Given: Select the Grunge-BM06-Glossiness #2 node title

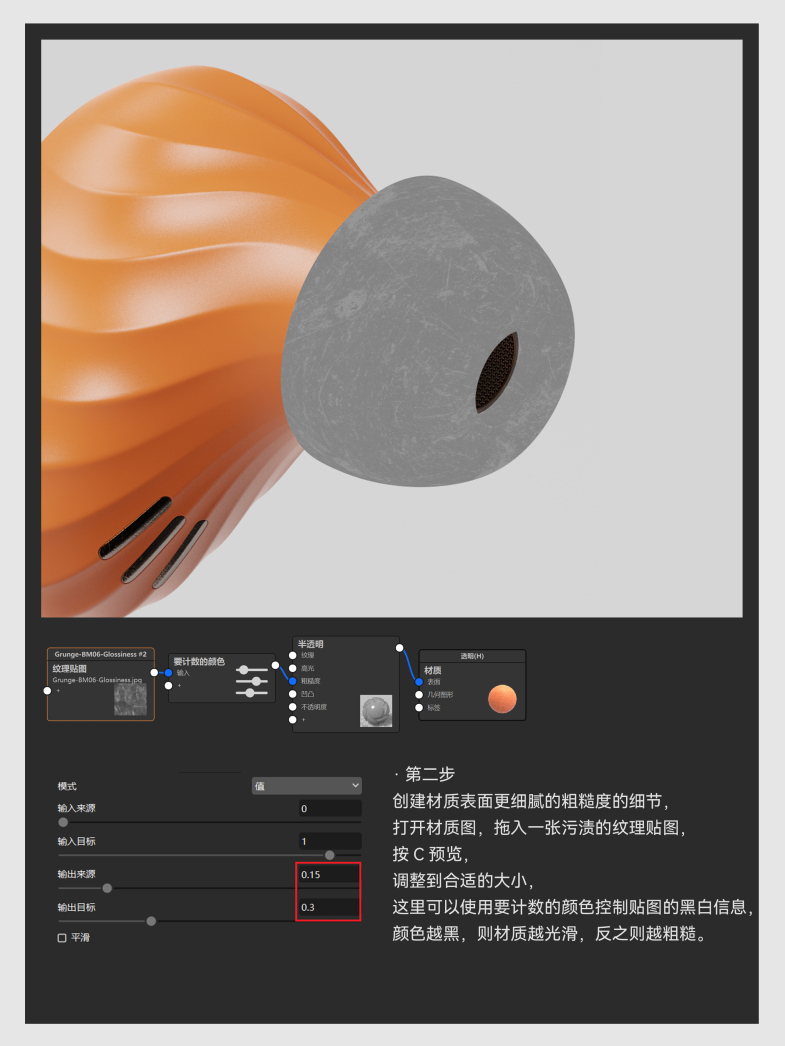Looking at the screenshot, I should click(100, 654).
